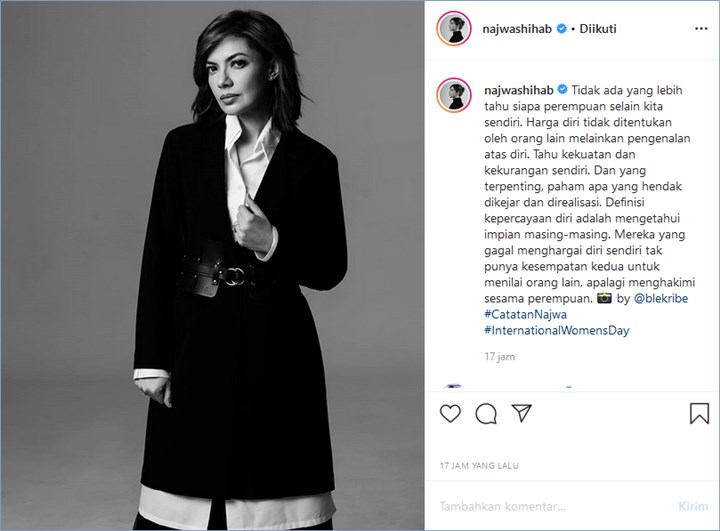
Task: Open comments via speech bubble icon
Action: click(x=486, y=413)
